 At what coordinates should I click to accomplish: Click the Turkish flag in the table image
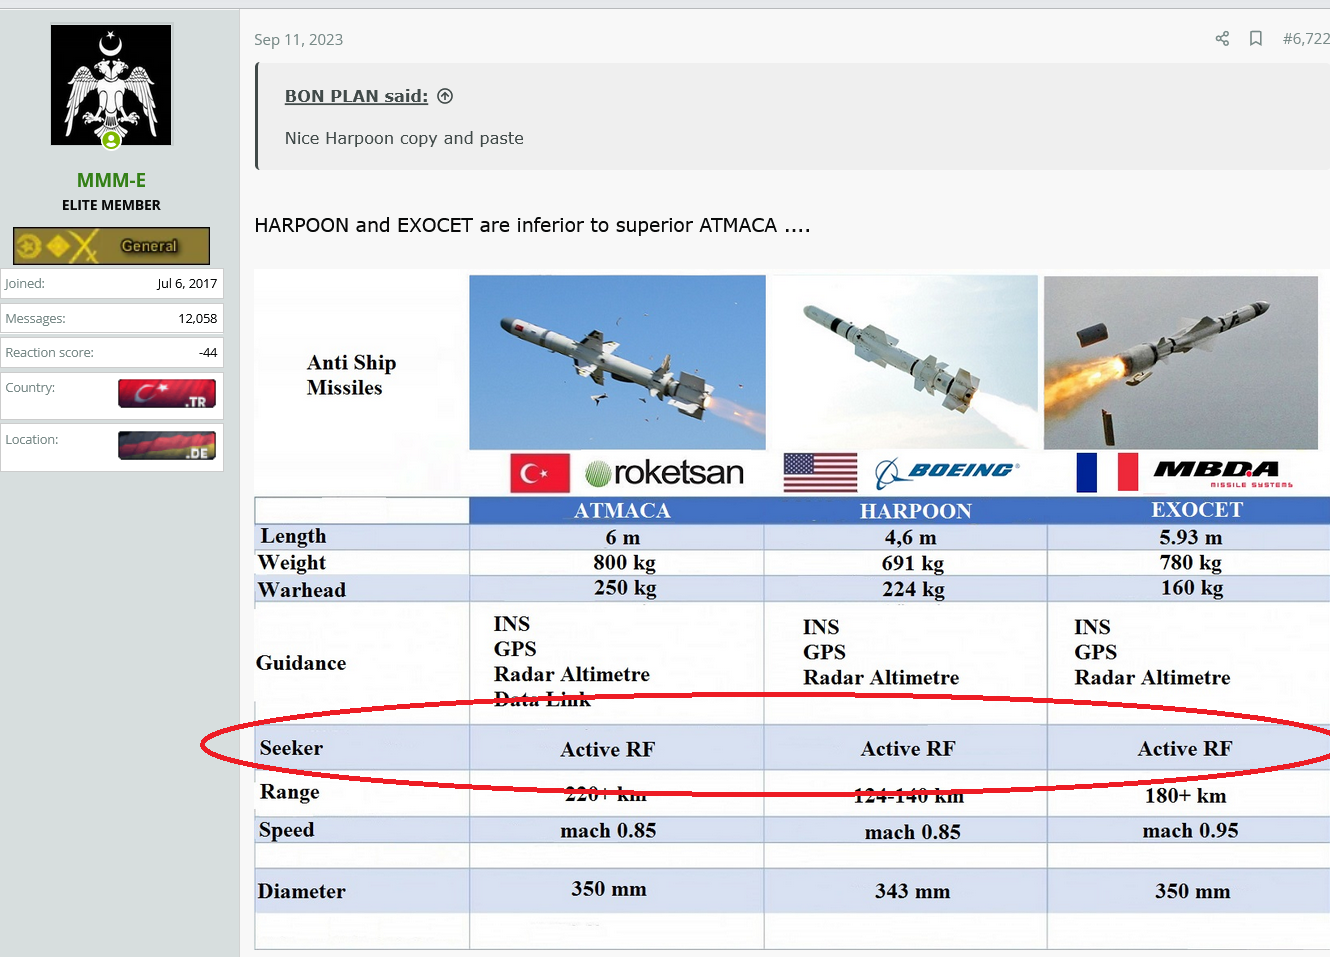point(540,473)
